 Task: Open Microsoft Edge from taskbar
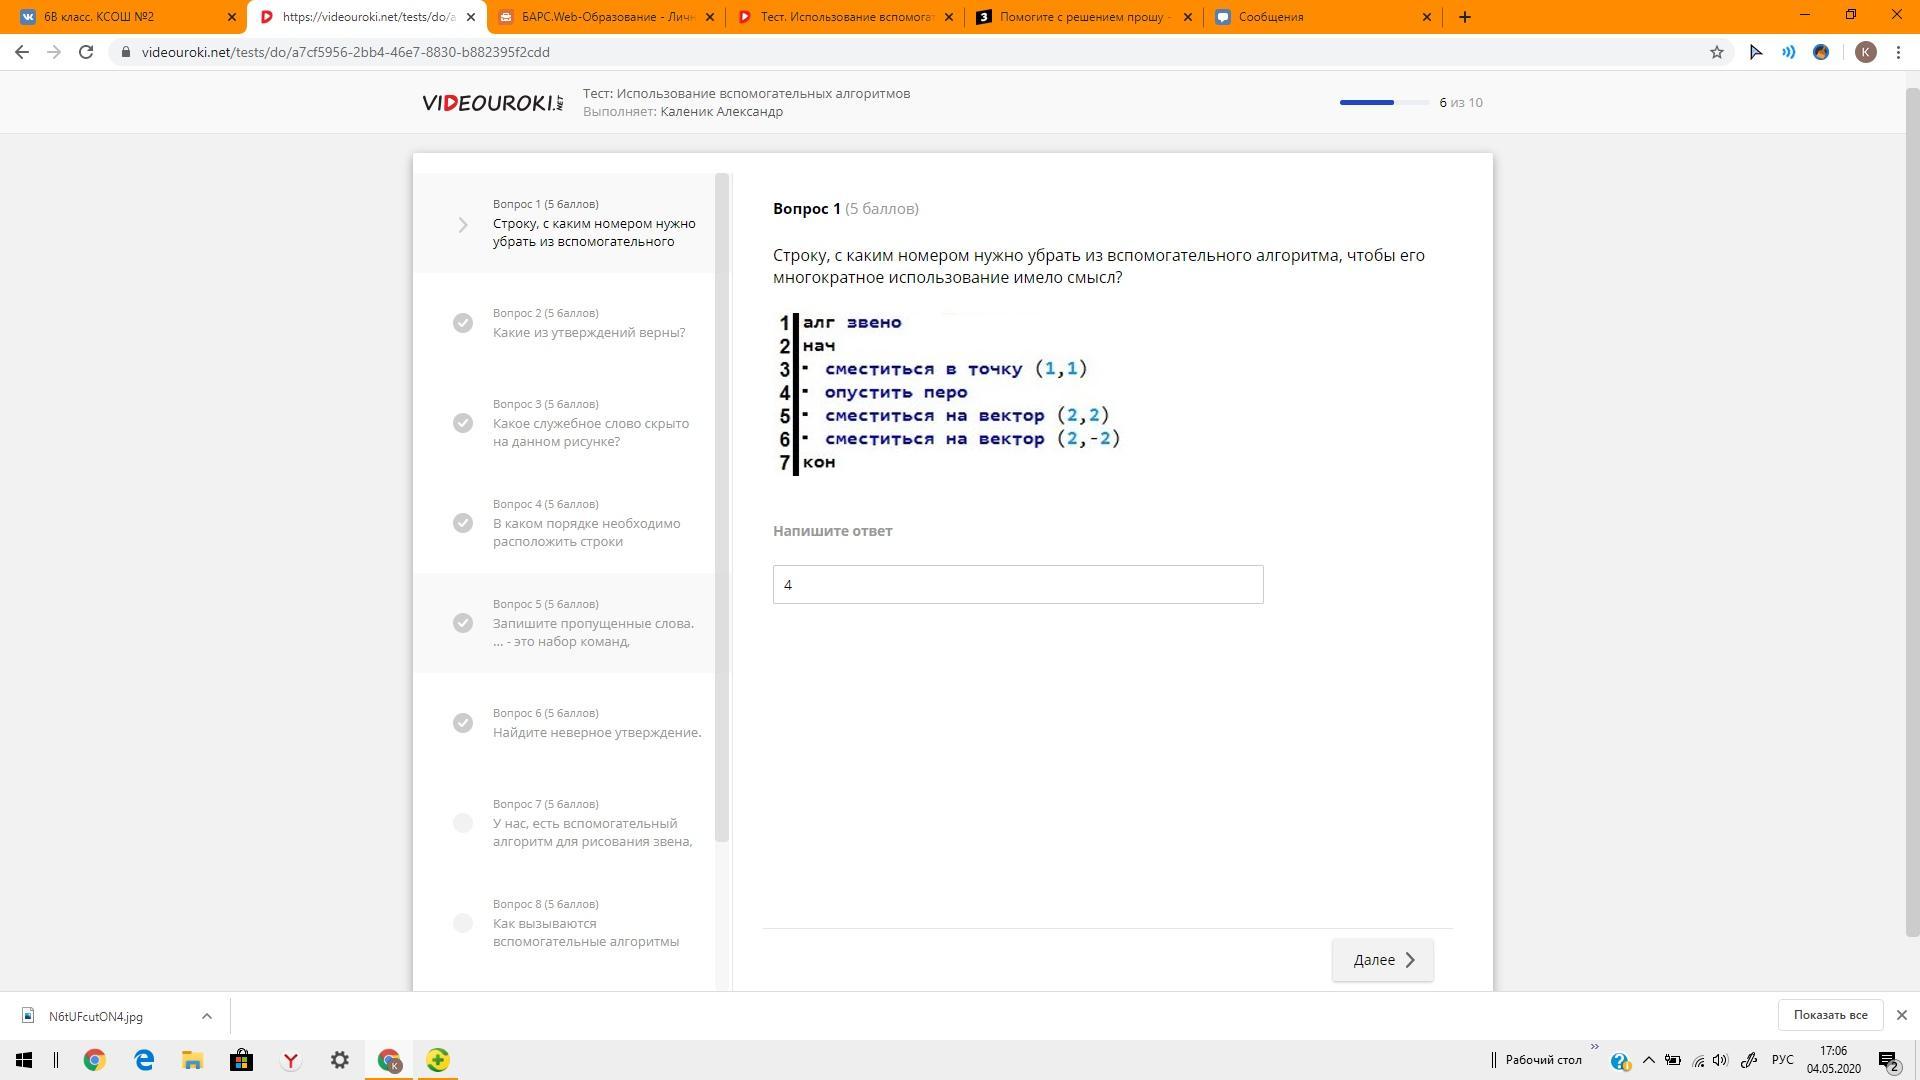[144, 1060]
